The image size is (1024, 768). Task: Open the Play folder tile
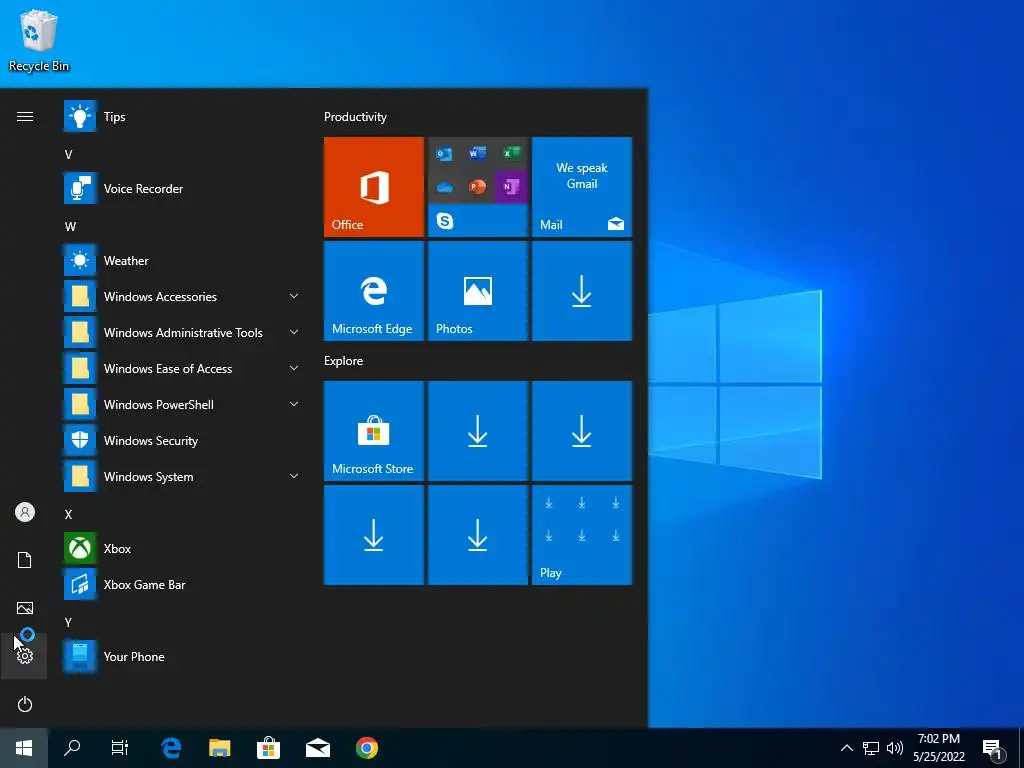pyautogui.click(x=582, y=535)
